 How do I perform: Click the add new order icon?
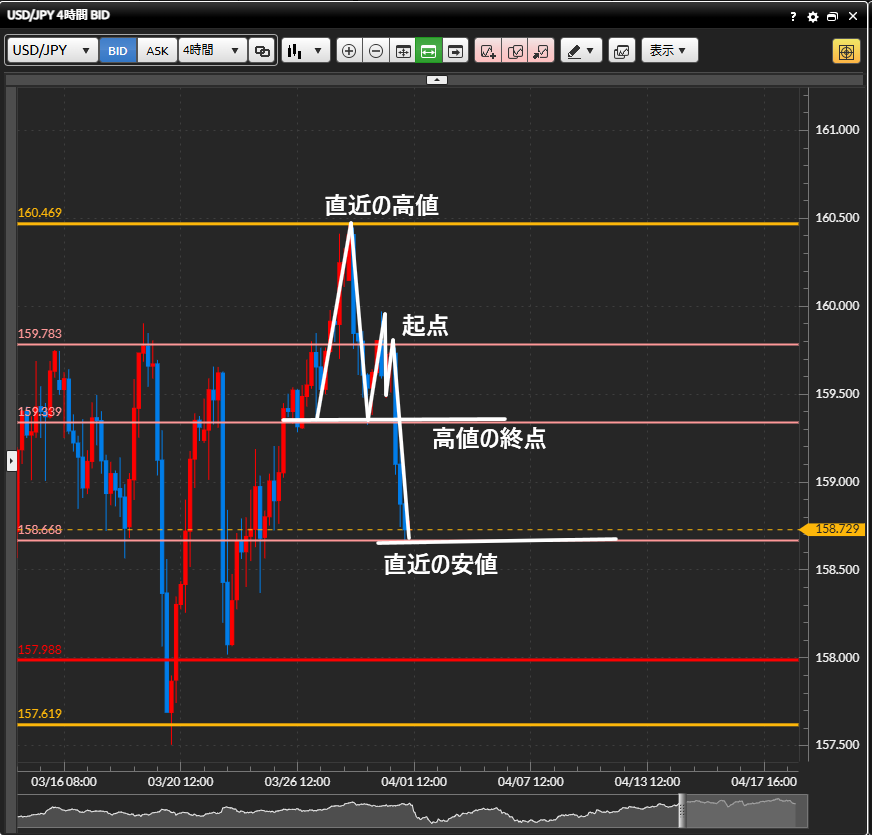point(488,51)
